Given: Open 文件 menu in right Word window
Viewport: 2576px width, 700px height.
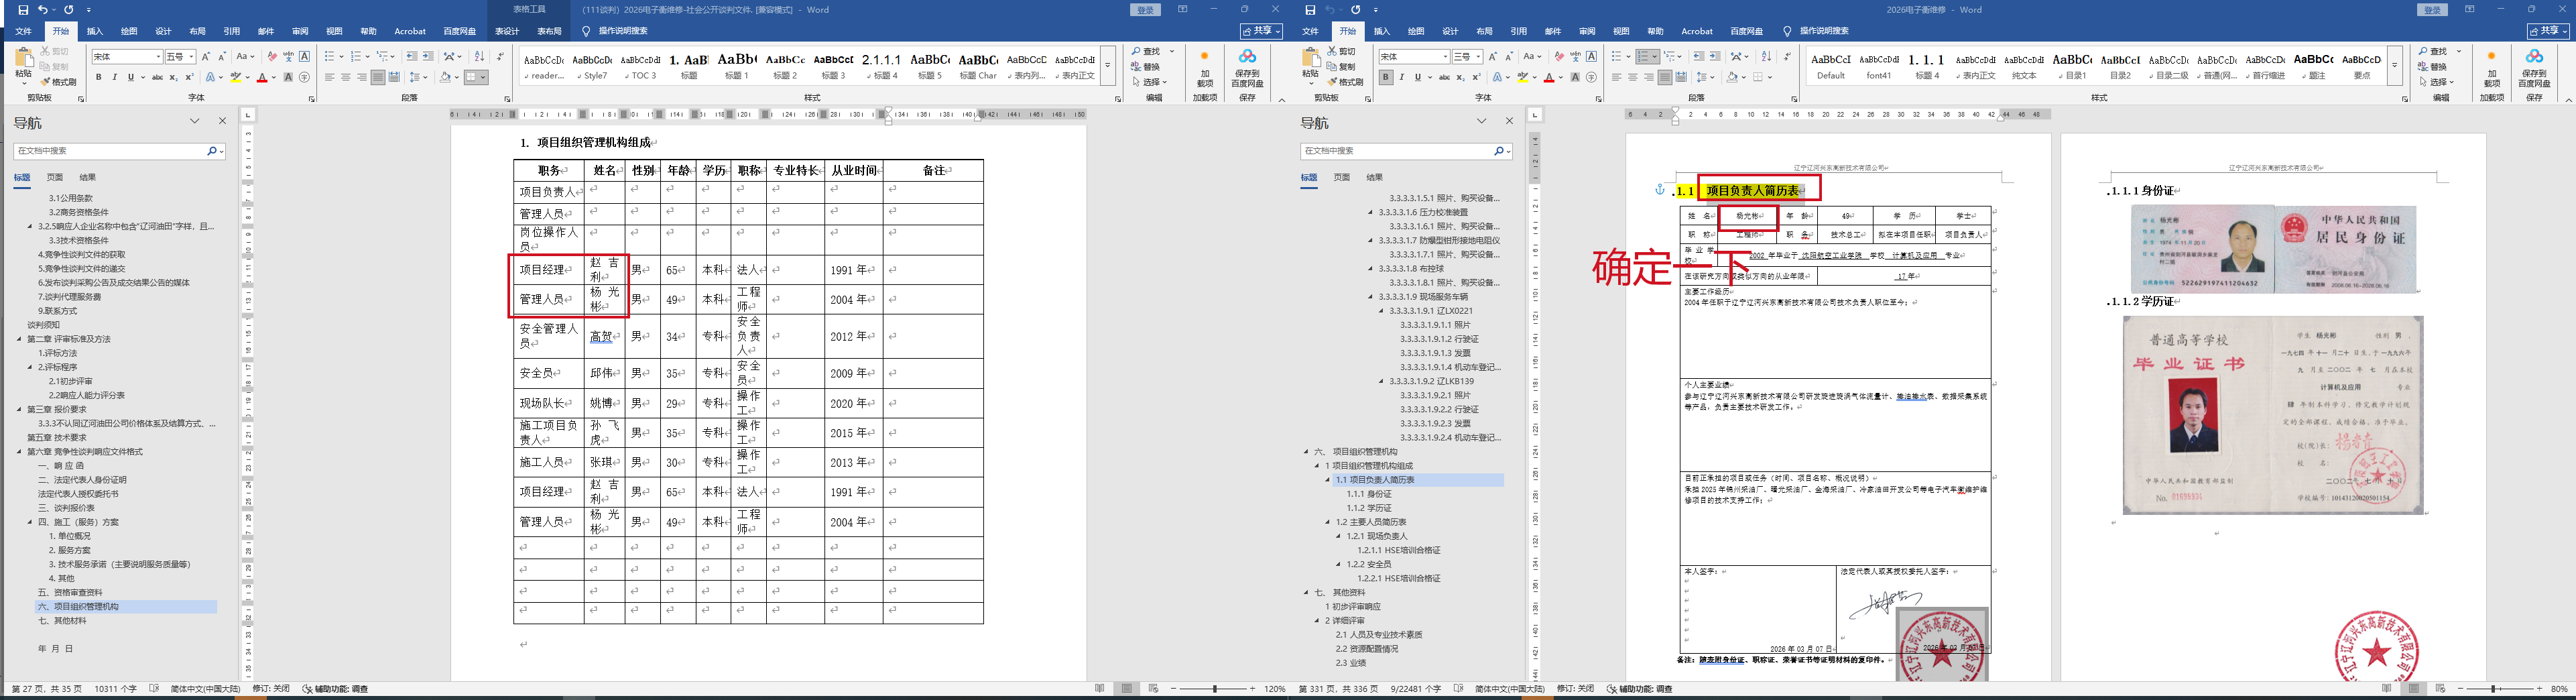Looking at the screenshot, I should click(x=1311, y=31).
